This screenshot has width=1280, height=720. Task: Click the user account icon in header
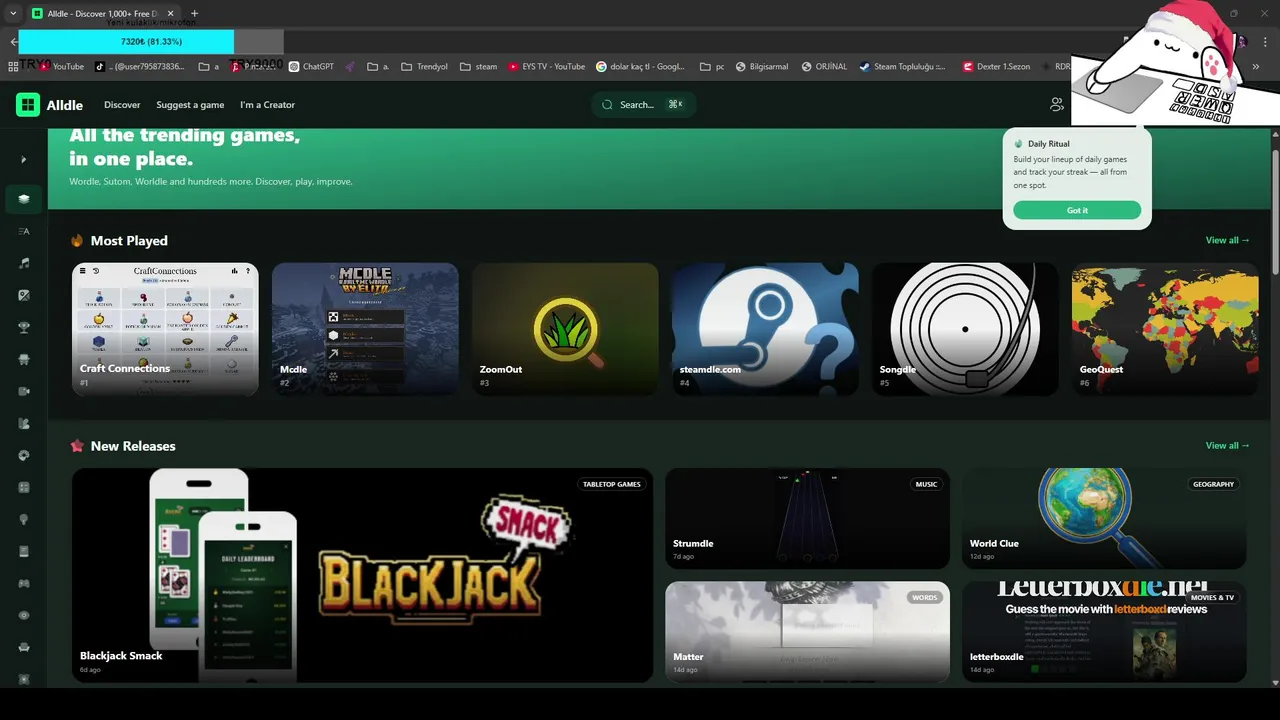click(x=1056, y=104)
